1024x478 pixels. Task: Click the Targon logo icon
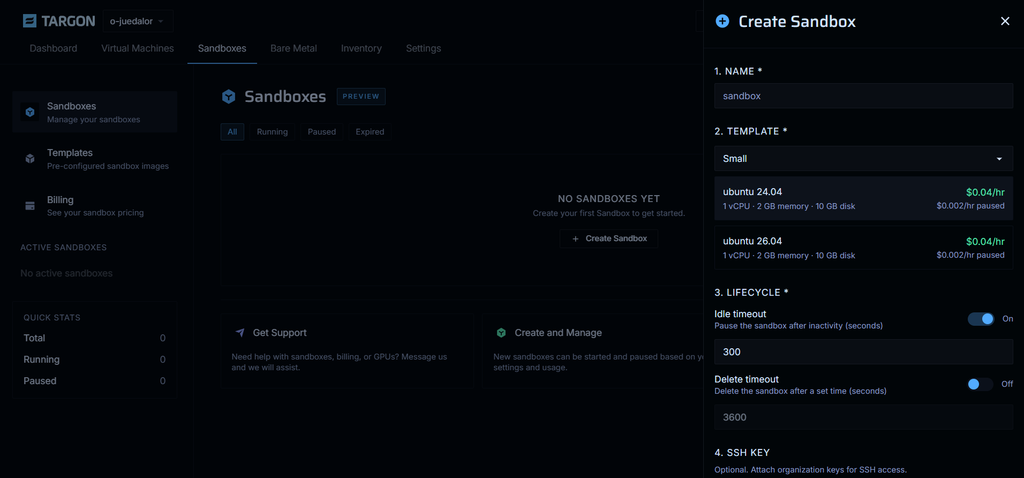pos(29,21)
